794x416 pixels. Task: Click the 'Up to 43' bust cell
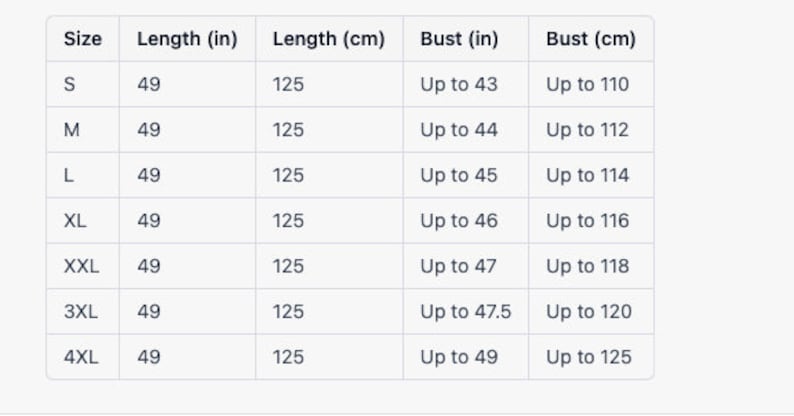(459, 84)
